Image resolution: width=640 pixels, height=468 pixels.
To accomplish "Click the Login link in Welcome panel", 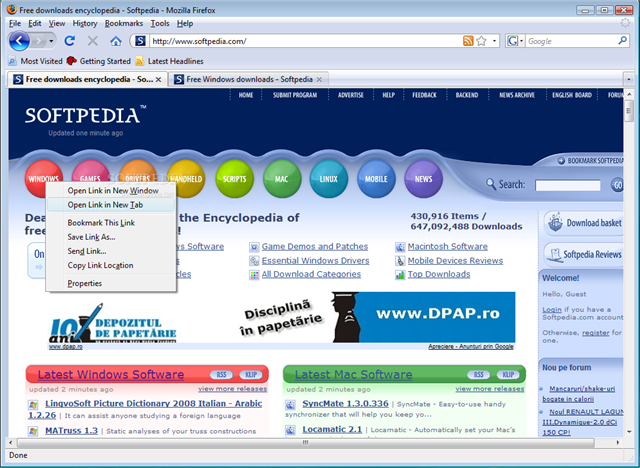I will [552, 310].
